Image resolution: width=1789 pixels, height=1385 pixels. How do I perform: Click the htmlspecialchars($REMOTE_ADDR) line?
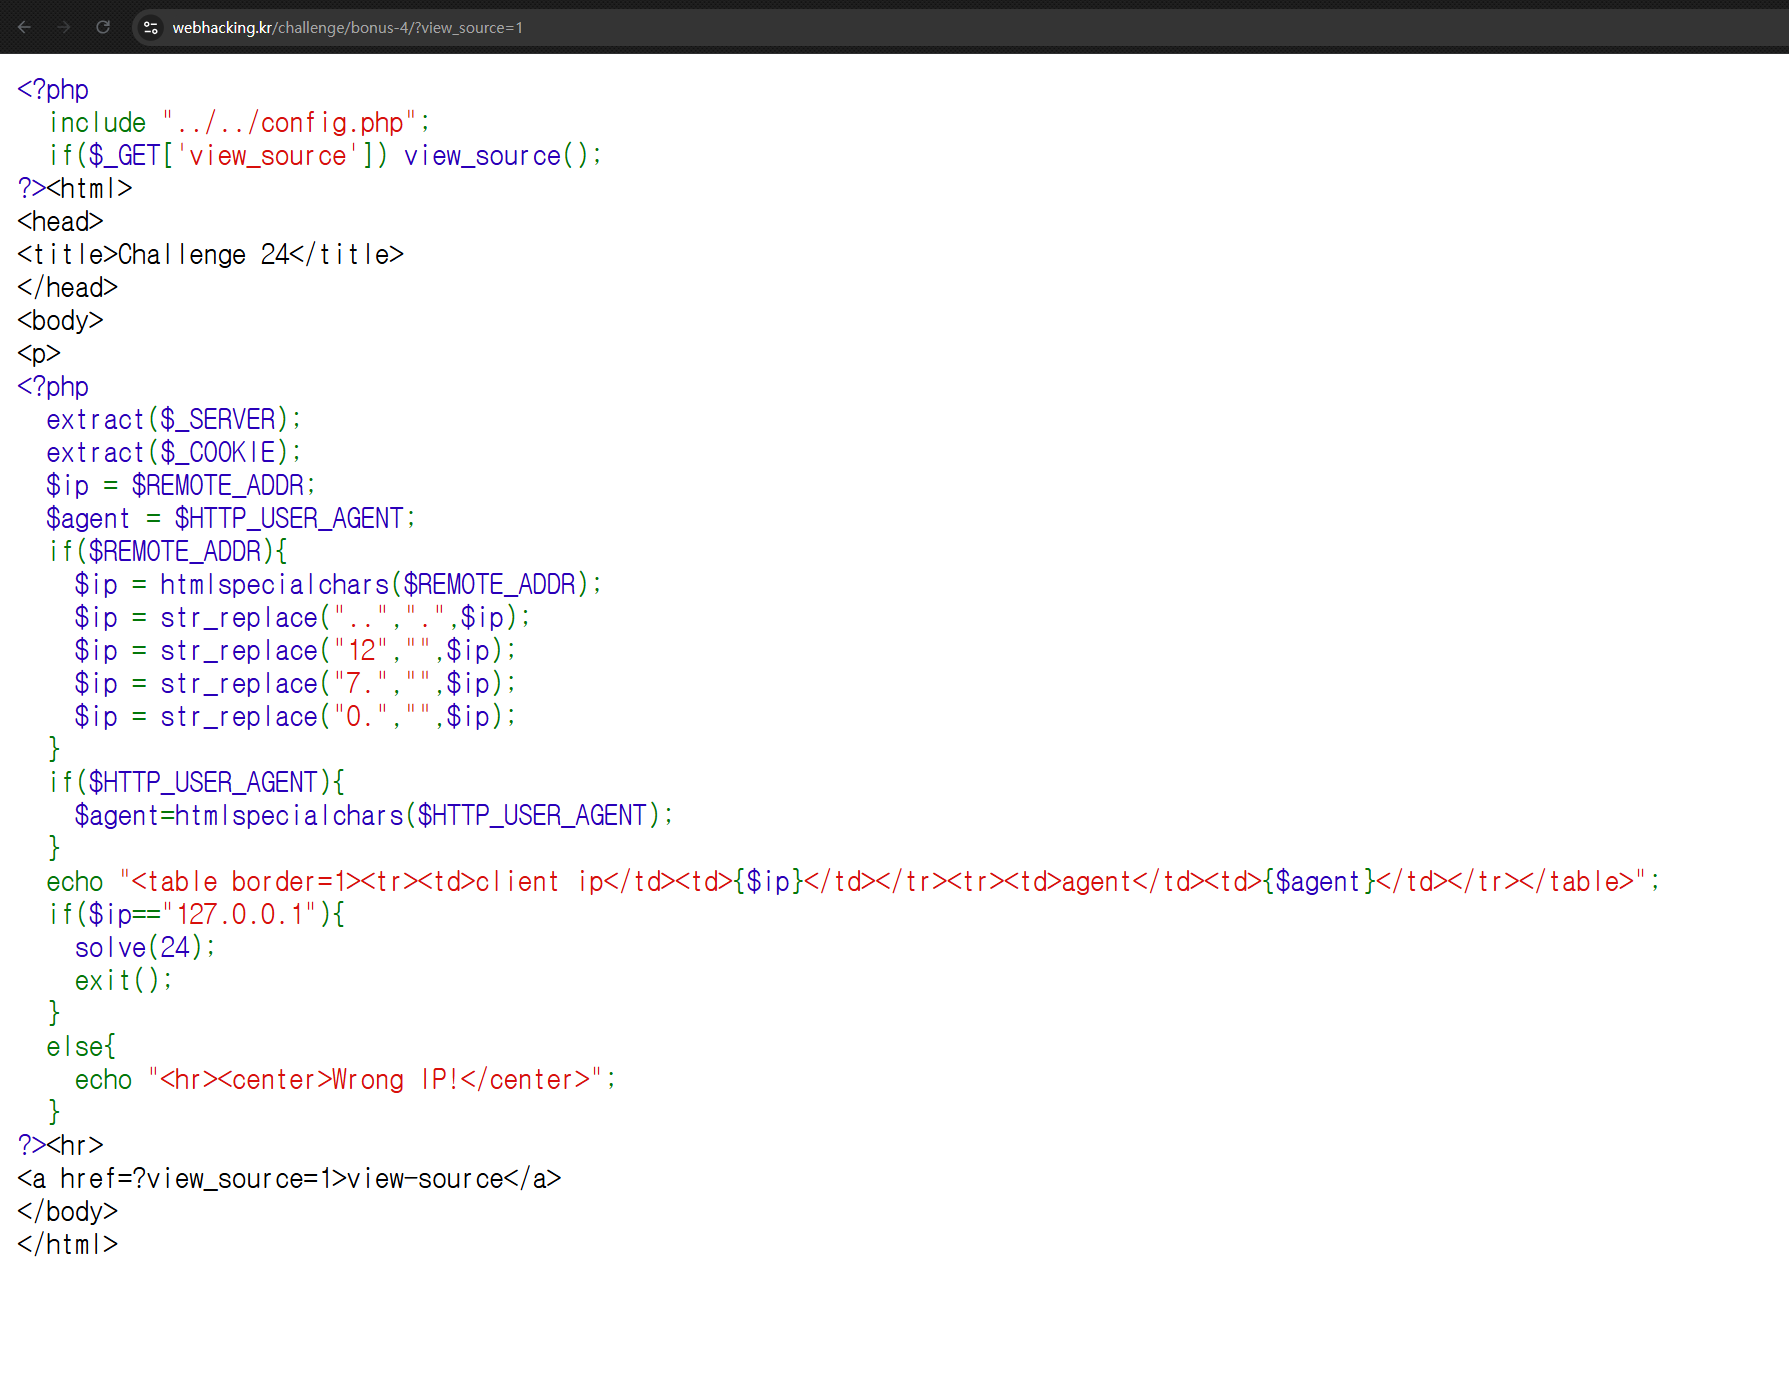[x=338, y=584]
